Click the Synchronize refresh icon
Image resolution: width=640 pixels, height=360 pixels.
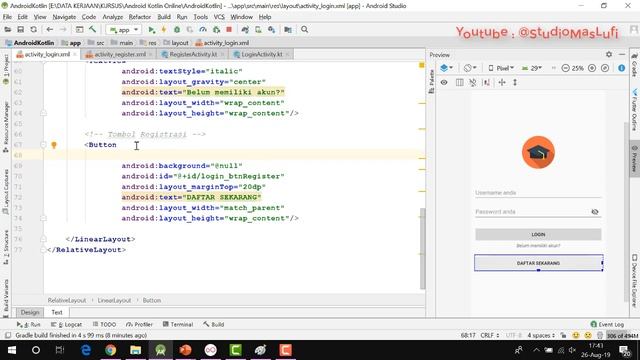(x=33, y=29)
